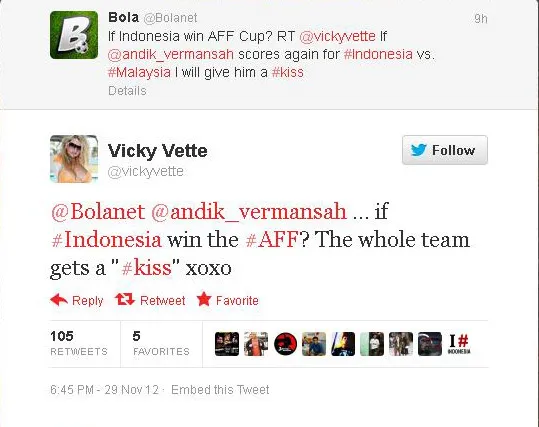
Task: Click the Reply arrow icon
Action: pyautogui.click(x=59, y=300)
